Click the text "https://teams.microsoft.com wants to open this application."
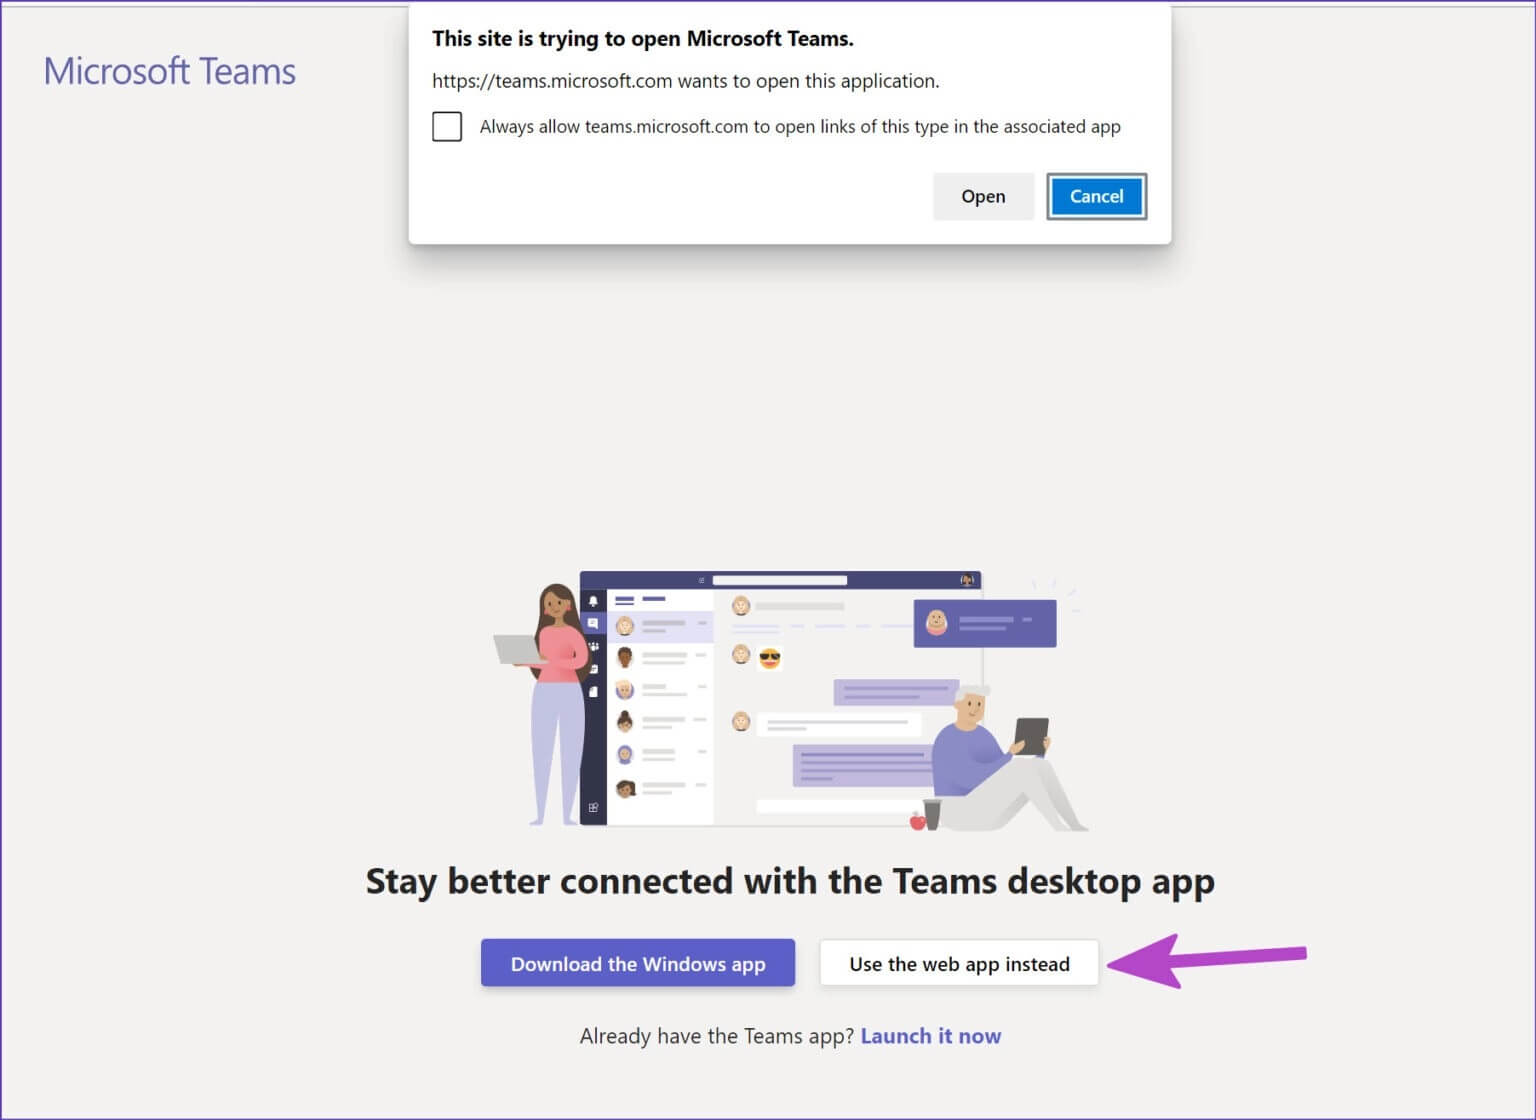 click(x=686, y=81)
